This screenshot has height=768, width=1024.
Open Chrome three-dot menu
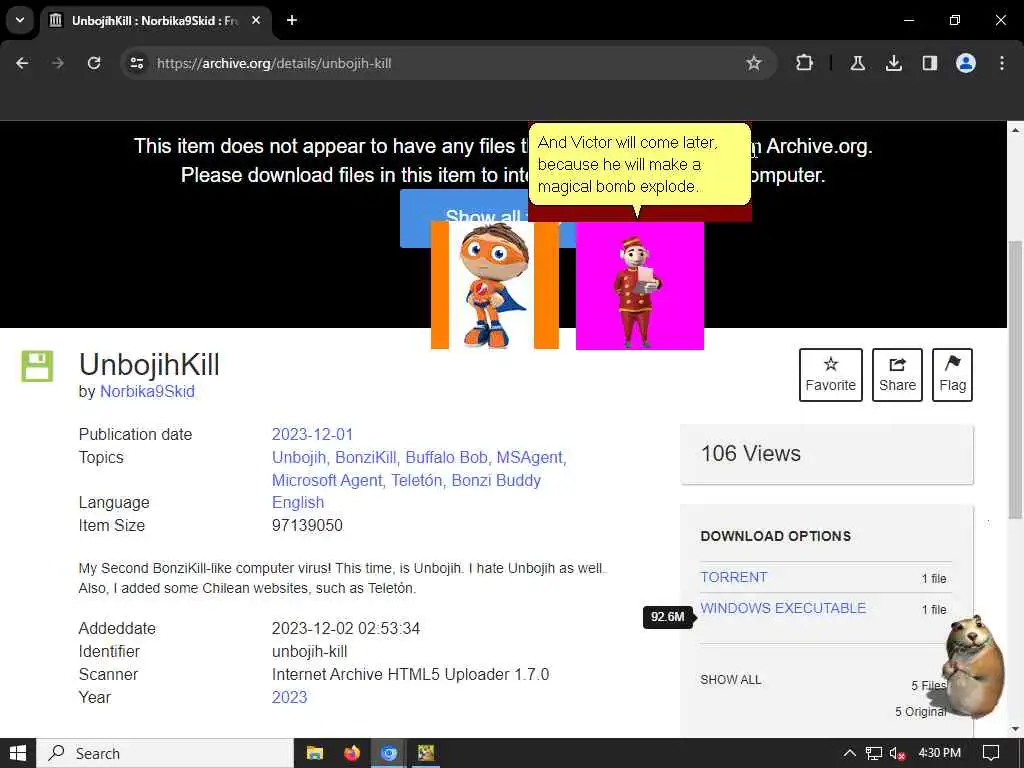coord(1002,63)
